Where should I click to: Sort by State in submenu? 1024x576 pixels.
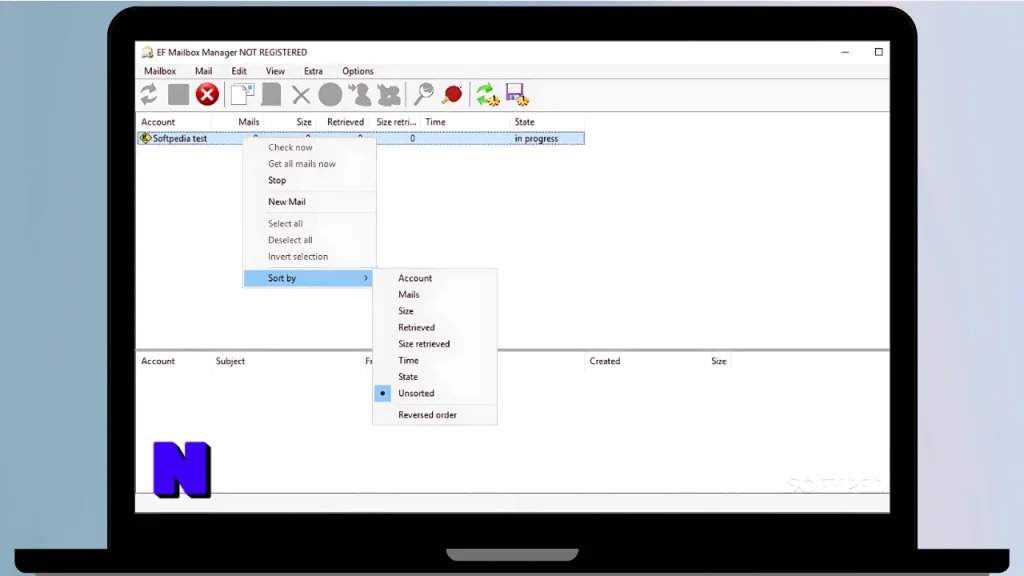[x=434, y=377]
